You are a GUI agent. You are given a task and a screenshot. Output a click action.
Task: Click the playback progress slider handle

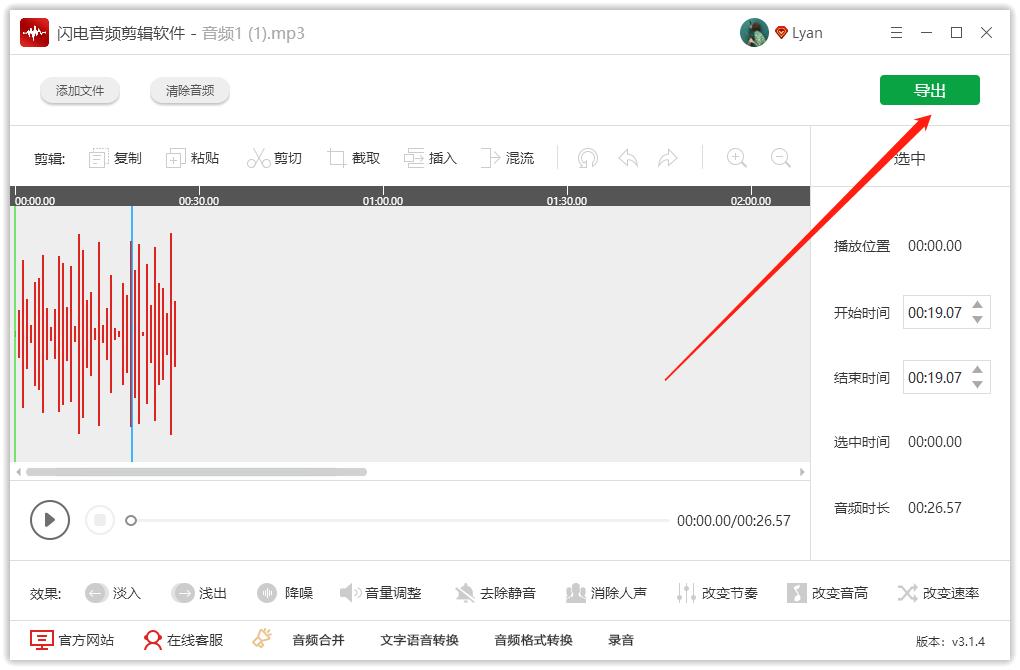tap(131, 520)
